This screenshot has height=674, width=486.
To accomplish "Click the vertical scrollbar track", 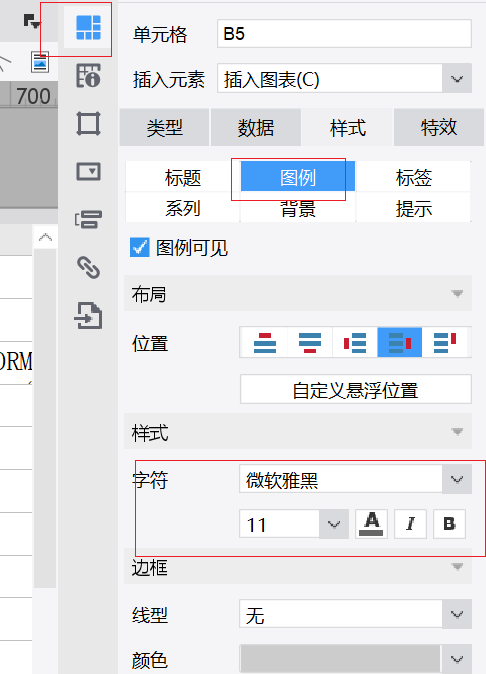I will [45, 418].
